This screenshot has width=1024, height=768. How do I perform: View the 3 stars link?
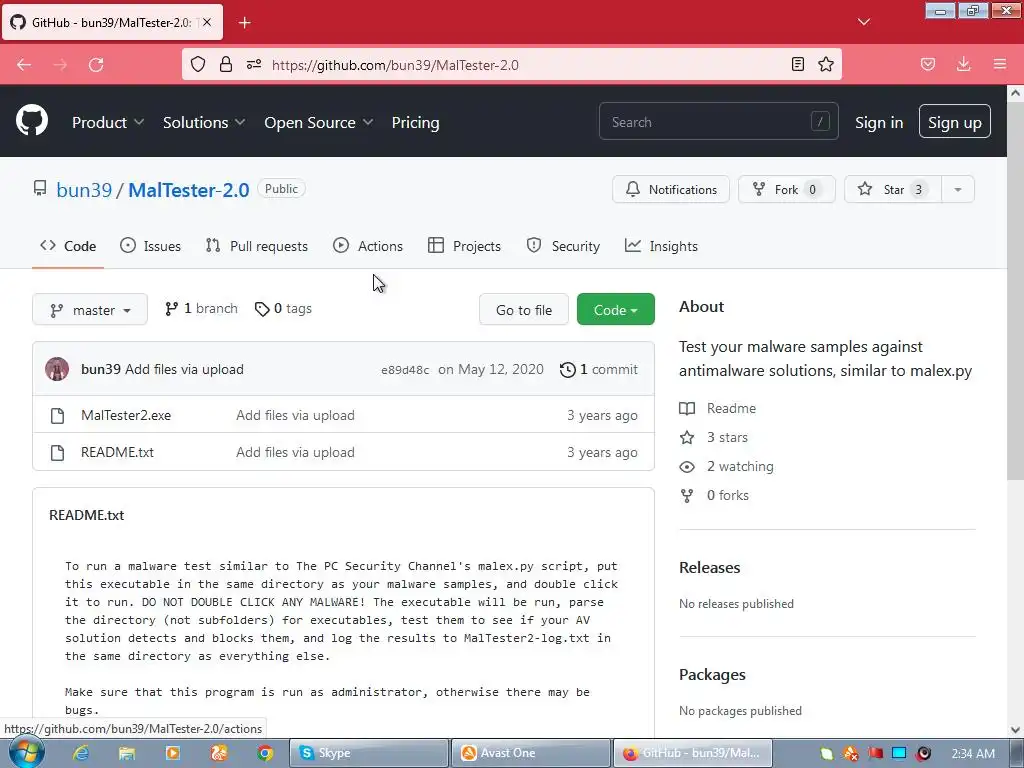click(713, 437)
